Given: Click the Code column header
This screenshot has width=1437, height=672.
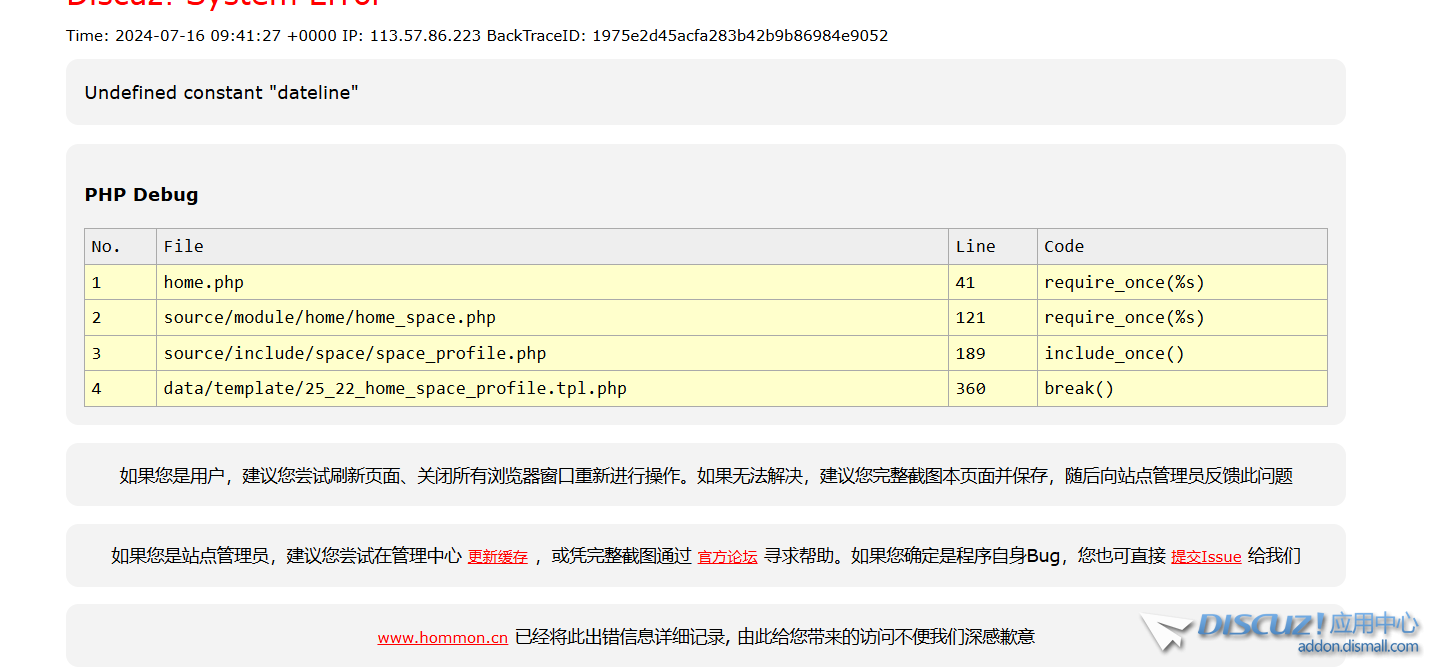Looking at the screenshot, I should click(1182, 246).
